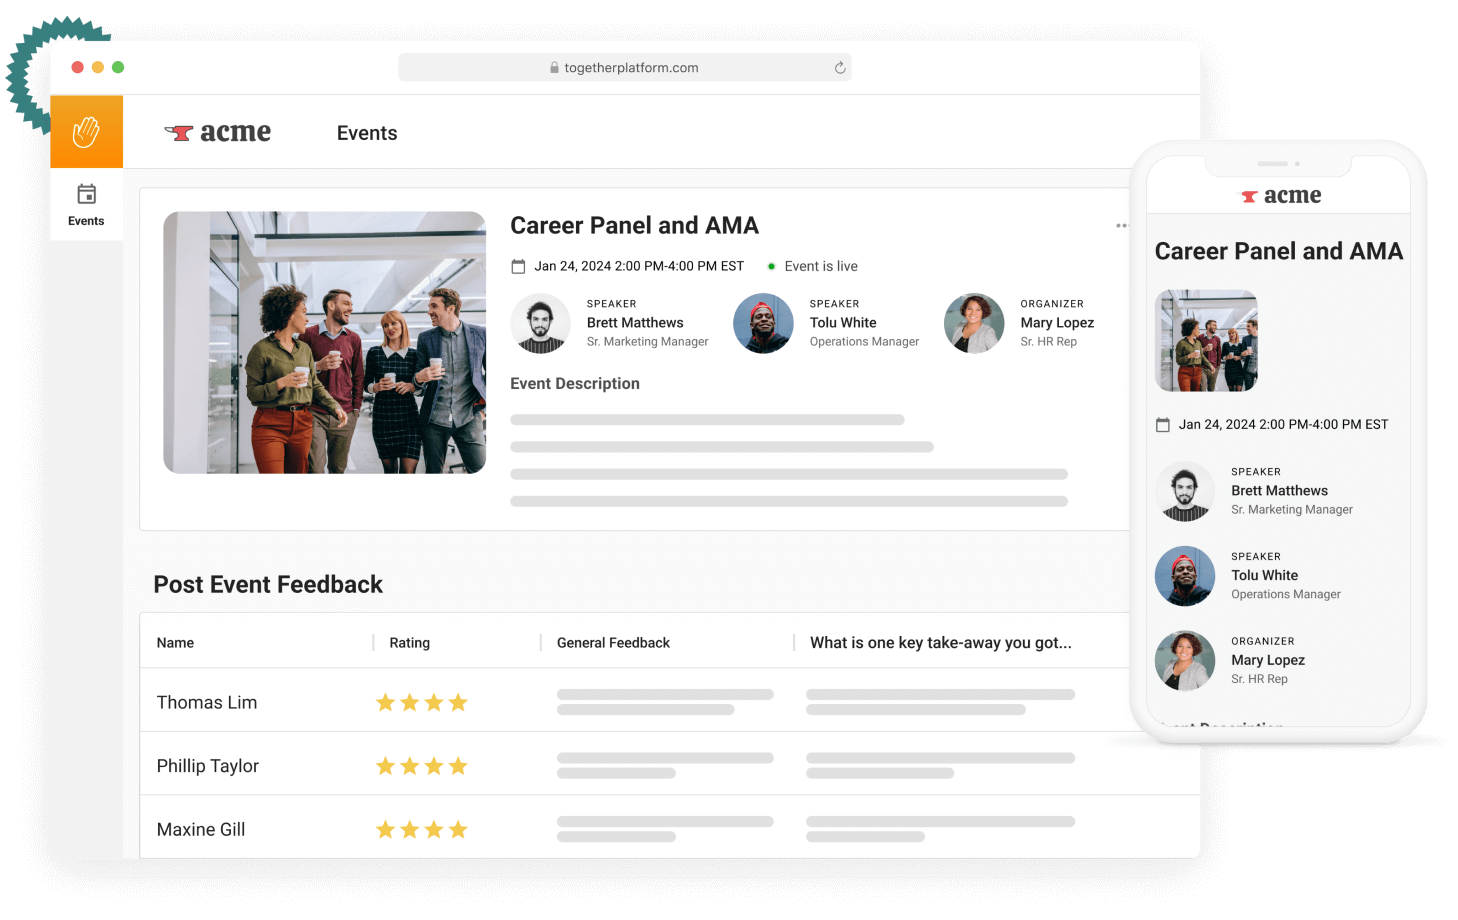1458x920 pixels.
Task: Click Maxine Gill's star rating
Action: pyautogui.click(x=422, y=830)
